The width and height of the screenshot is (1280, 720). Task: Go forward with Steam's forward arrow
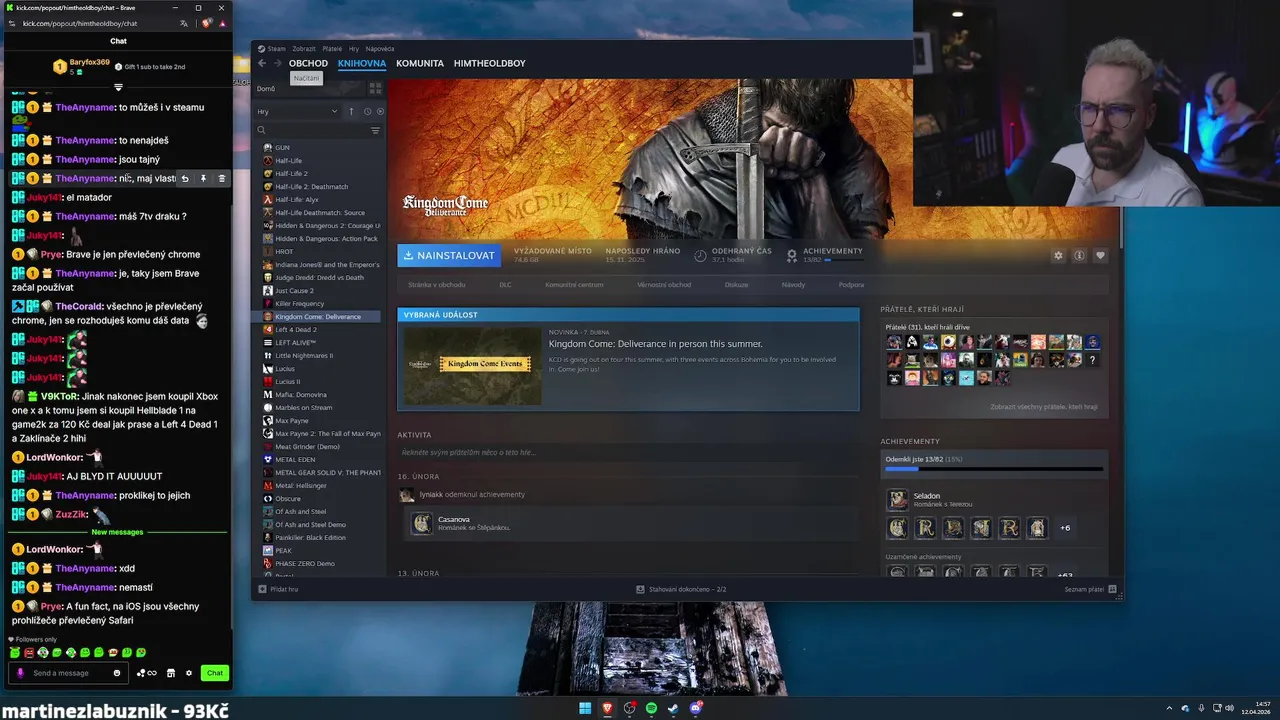click(x=277, y=63)
